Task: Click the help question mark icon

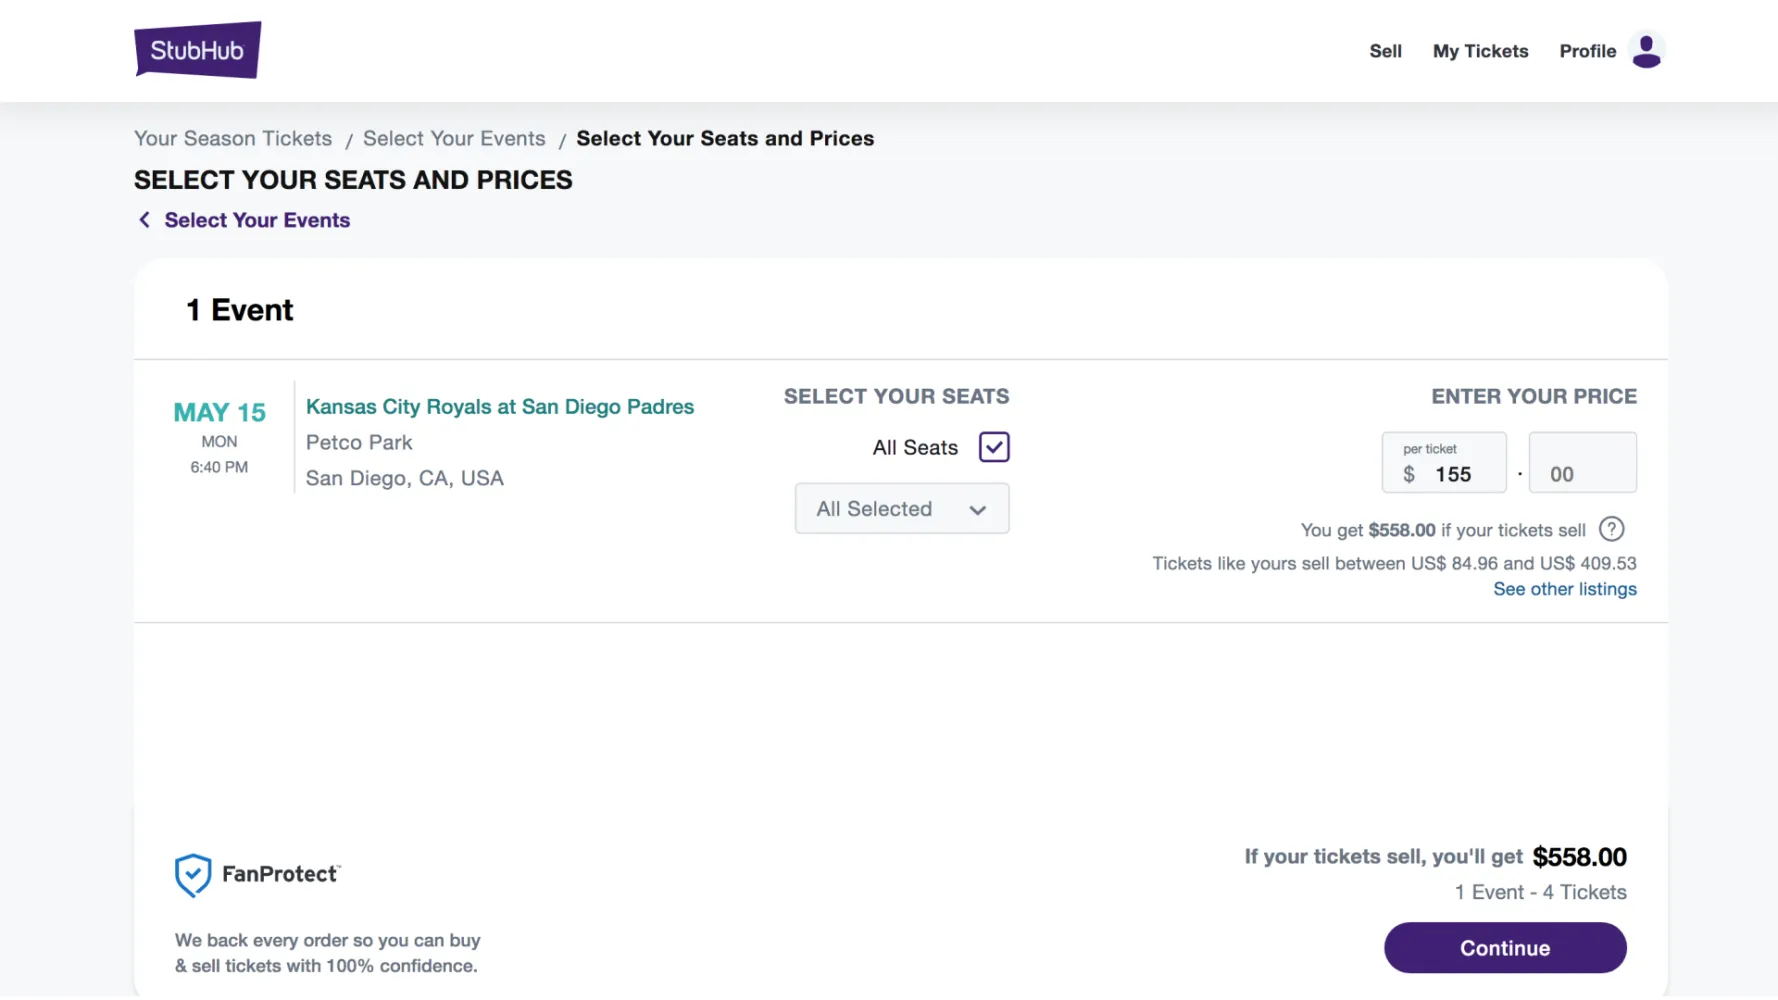Action: click(1611, 529)
